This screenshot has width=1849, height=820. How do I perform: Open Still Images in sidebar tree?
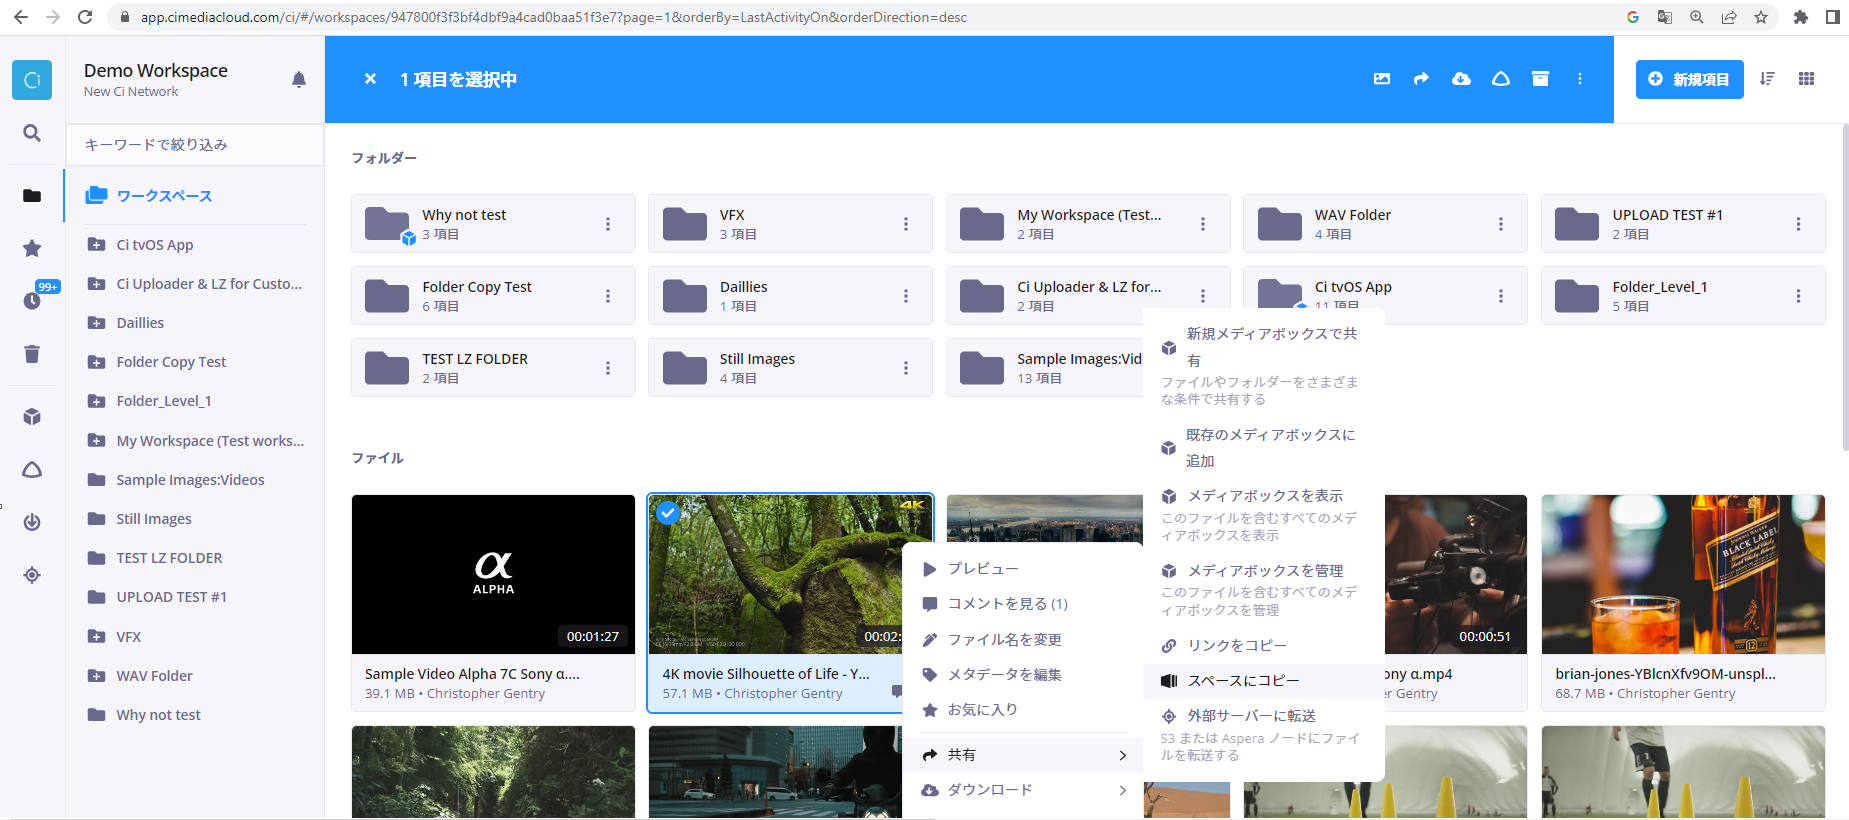(x=153, y=519)
